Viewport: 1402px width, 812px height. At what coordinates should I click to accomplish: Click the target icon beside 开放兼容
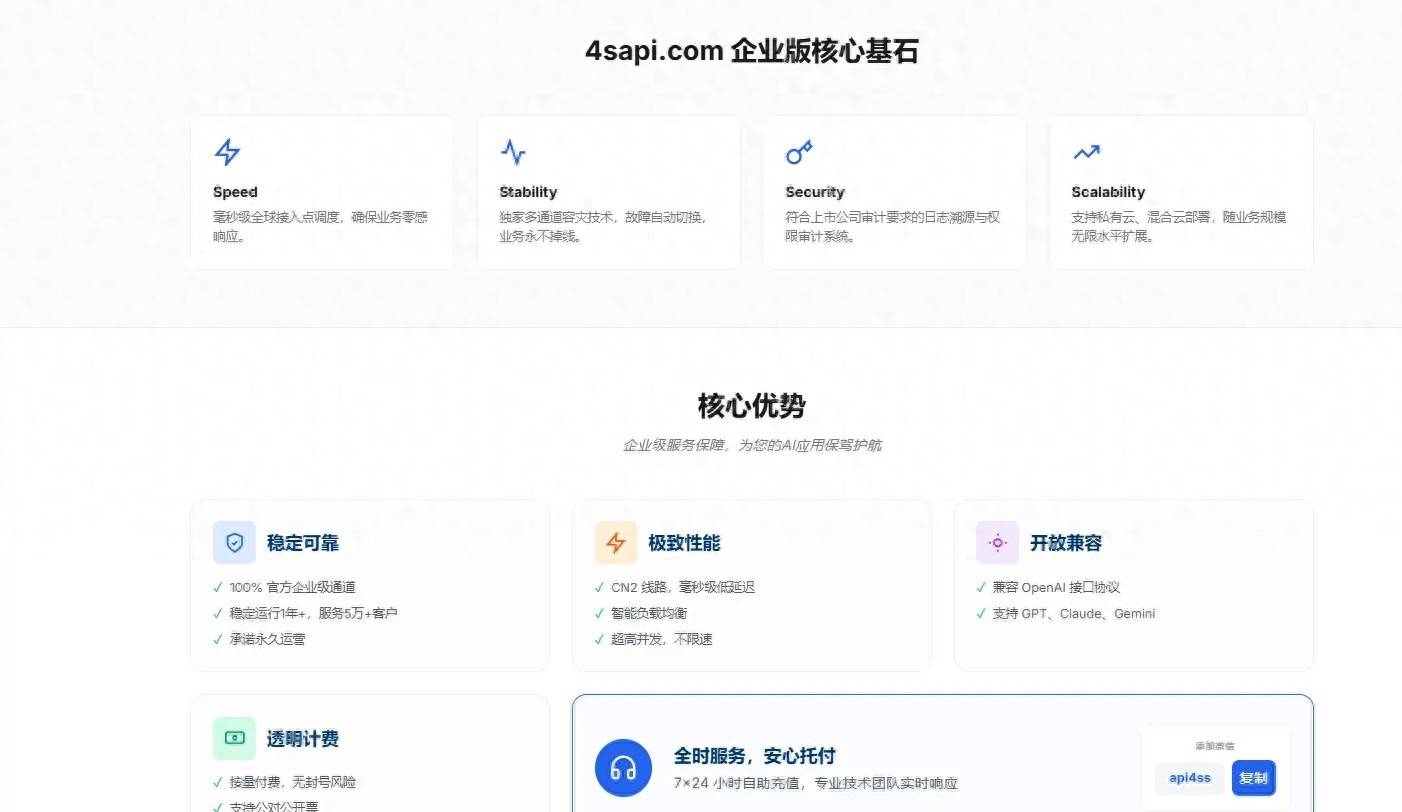point(997,542)
